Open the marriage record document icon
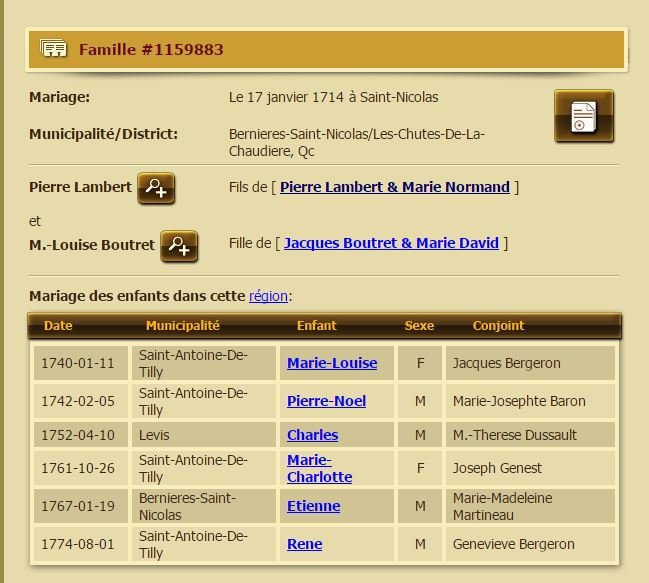 coord(584,116)
